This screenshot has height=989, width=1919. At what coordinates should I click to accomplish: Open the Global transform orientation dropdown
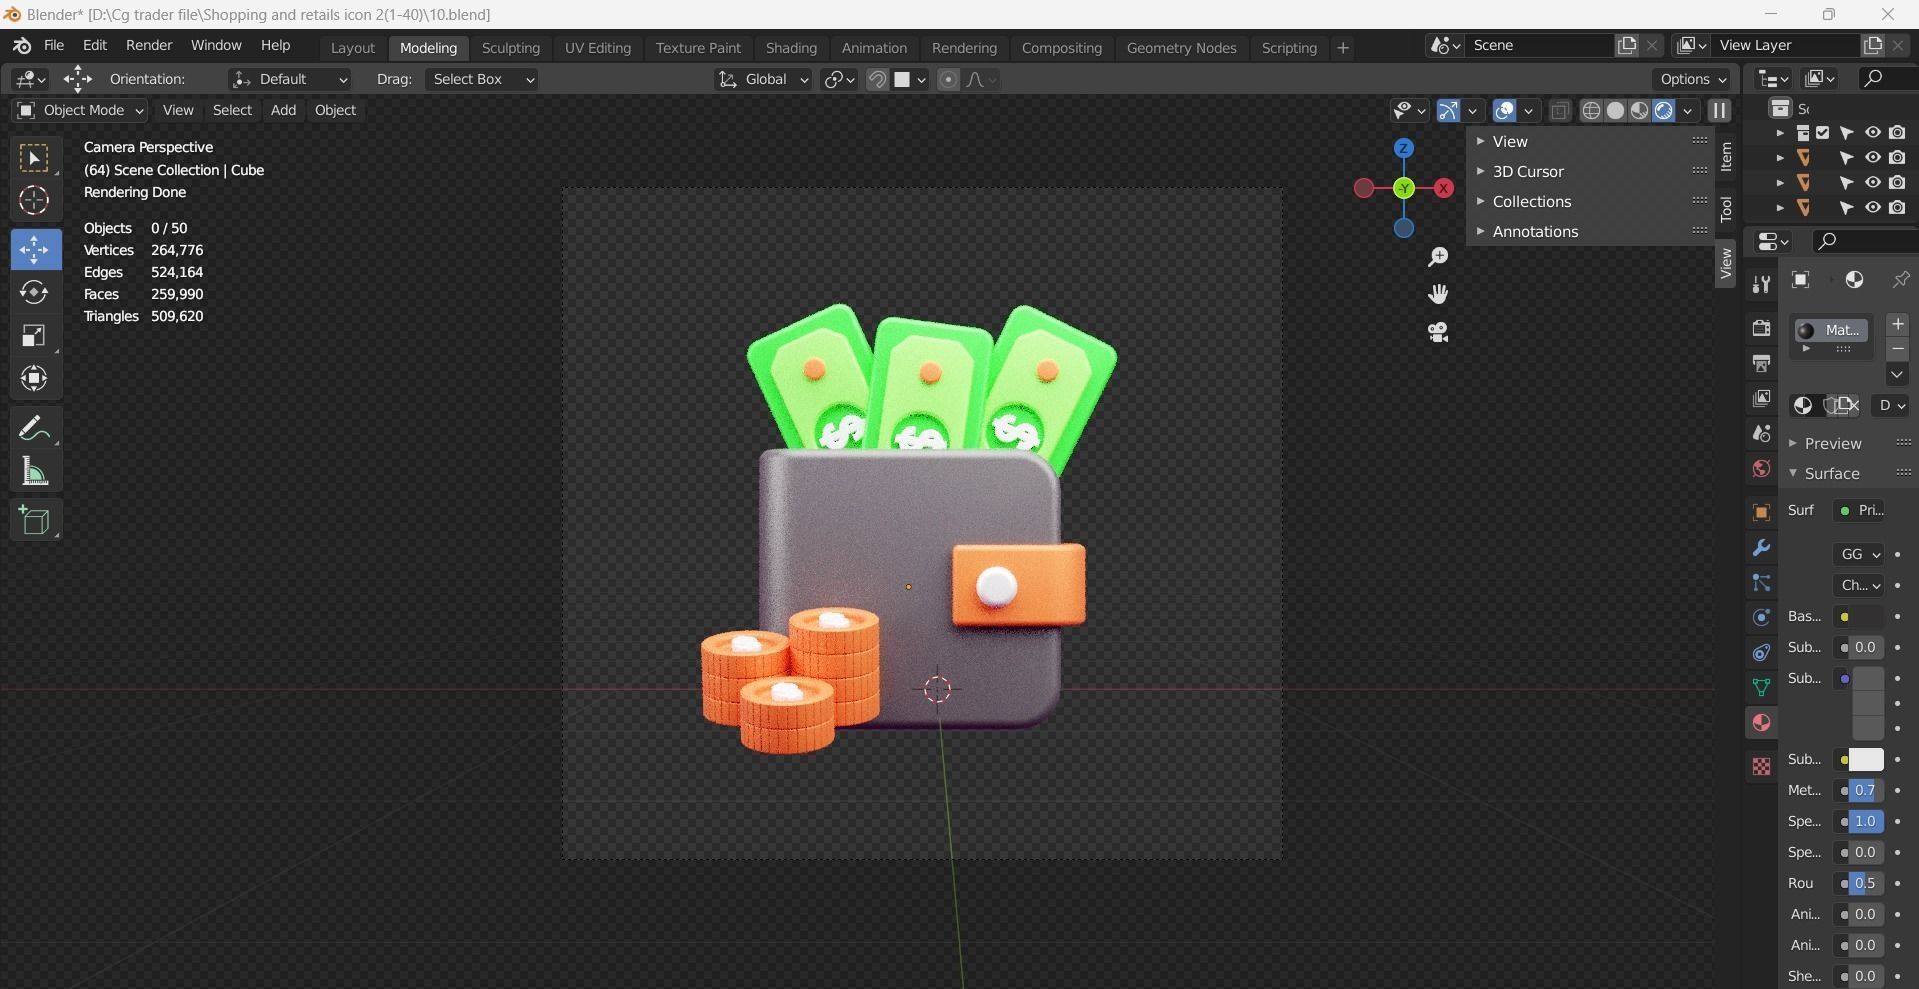tap(763, 79)
